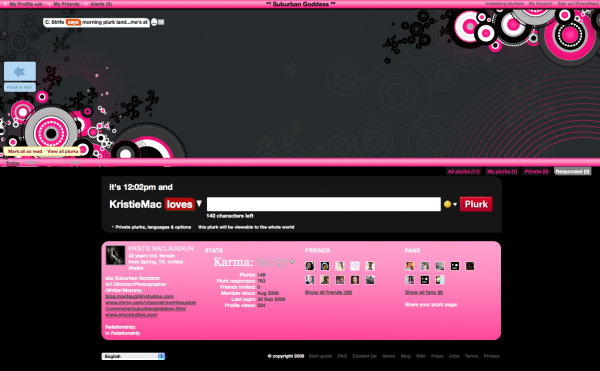This screenshot has width=600, height=371.
Task: Switch to the Responded tab
Action: (572, 171)
